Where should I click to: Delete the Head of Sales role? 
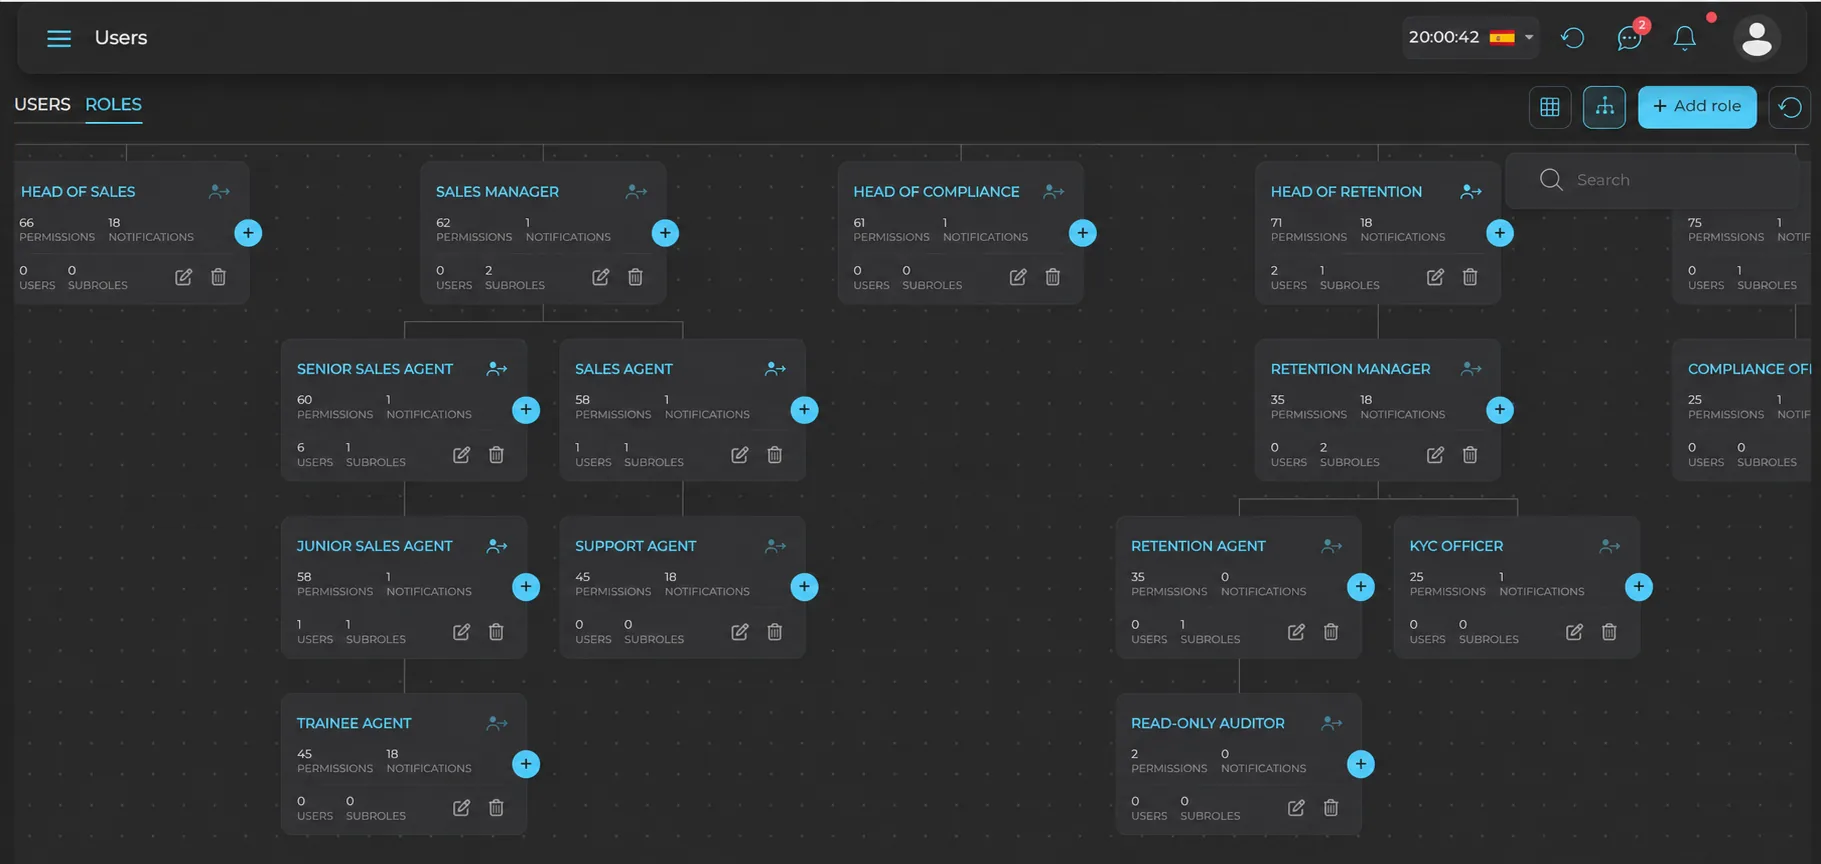click(218, 277)
